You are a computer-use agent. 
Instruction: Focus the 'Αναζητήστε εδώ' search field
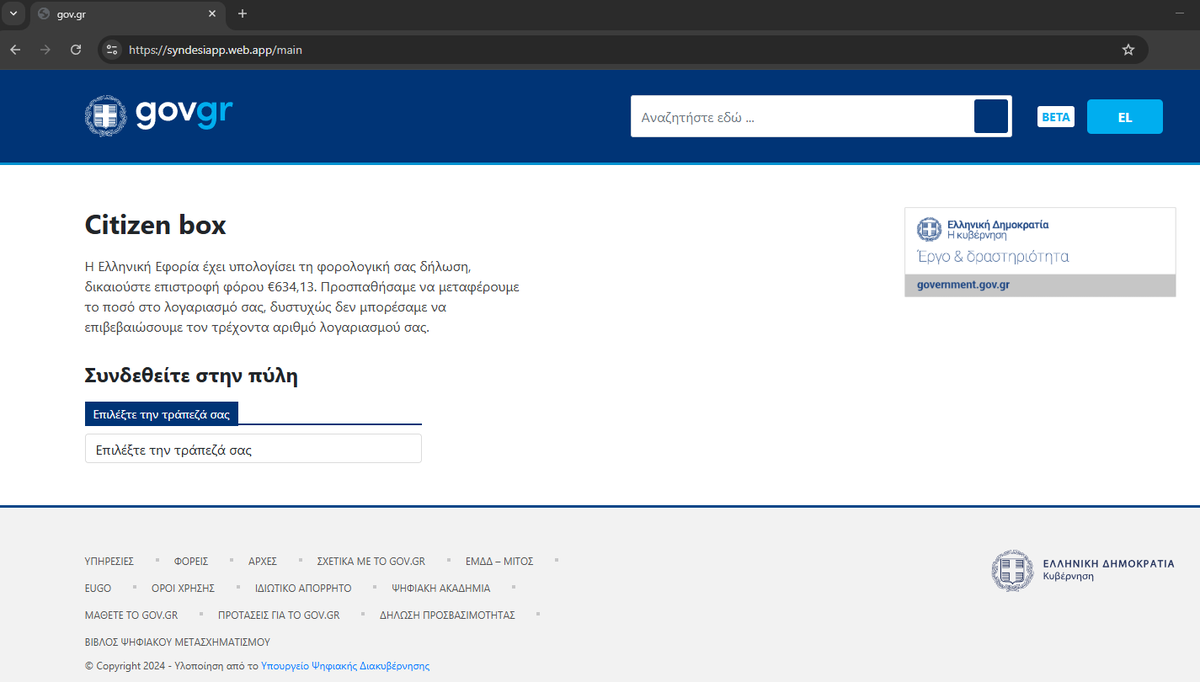tap(802, 117)
